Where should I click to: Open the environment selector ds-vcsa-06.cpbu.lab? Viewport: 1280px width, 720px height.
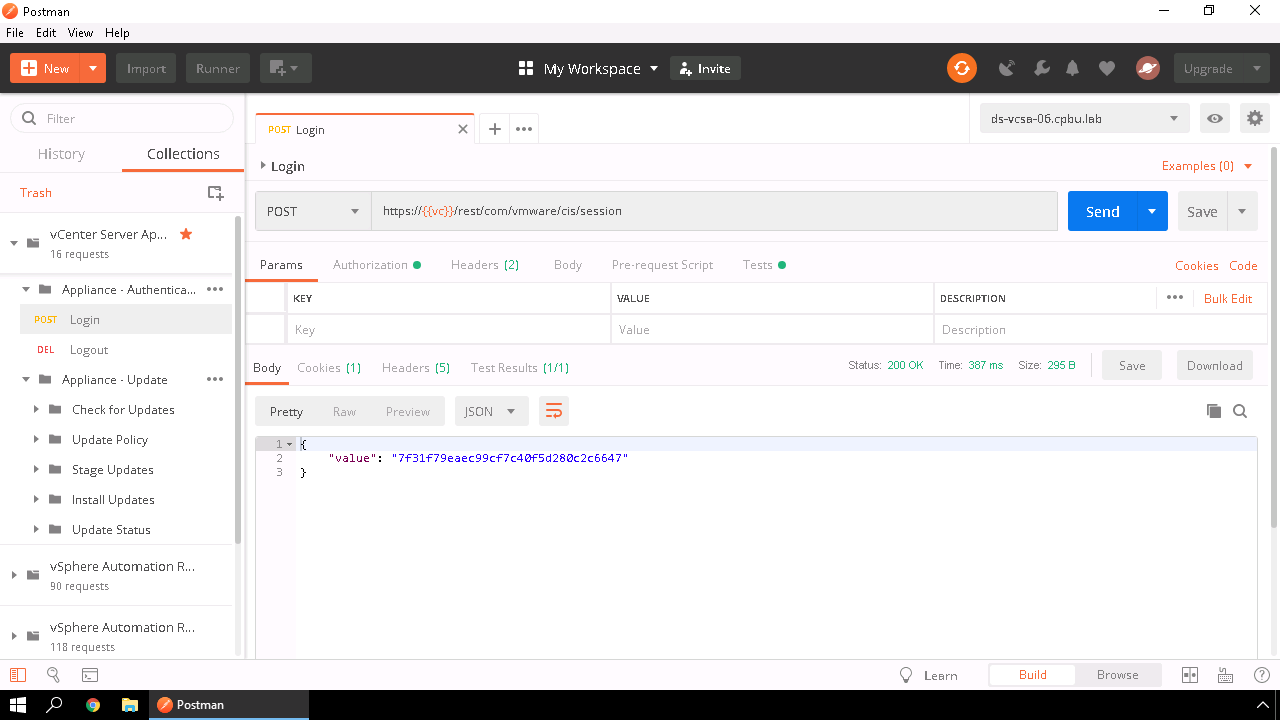click(1084, 118)
